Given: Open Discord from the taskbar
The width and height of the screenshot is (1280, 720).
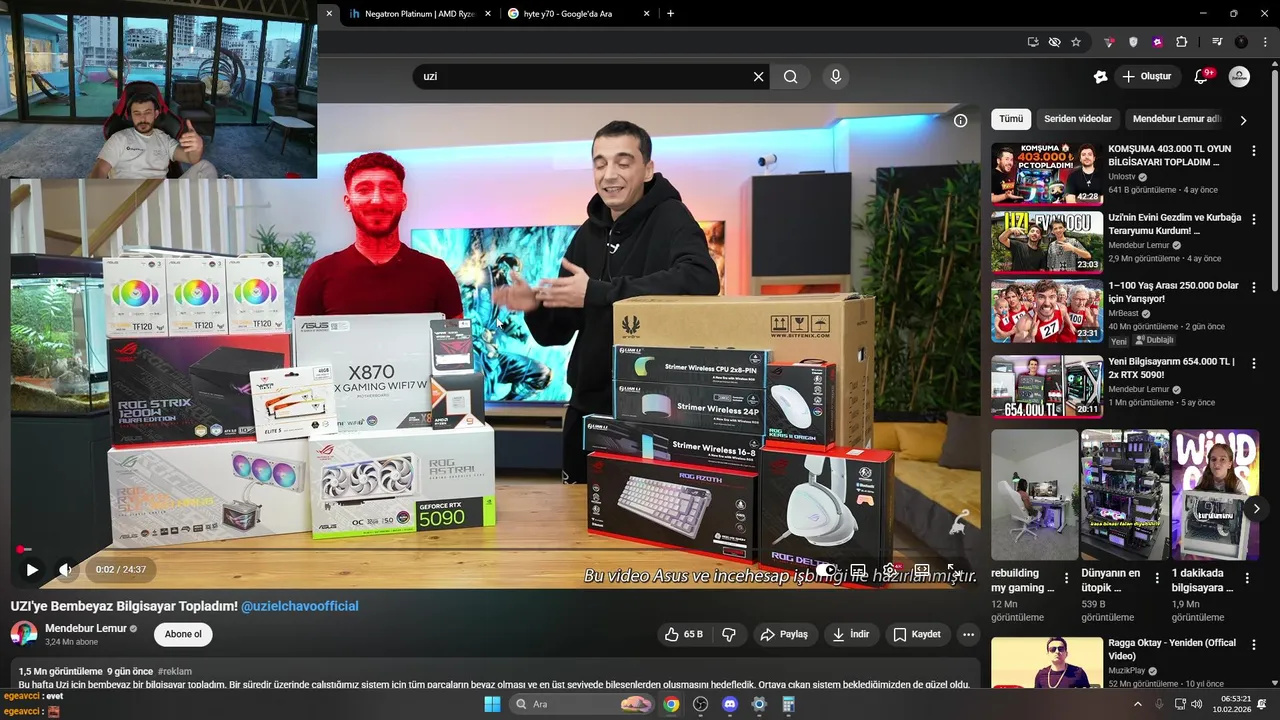Looking at the screenshot, I should 730,704.
